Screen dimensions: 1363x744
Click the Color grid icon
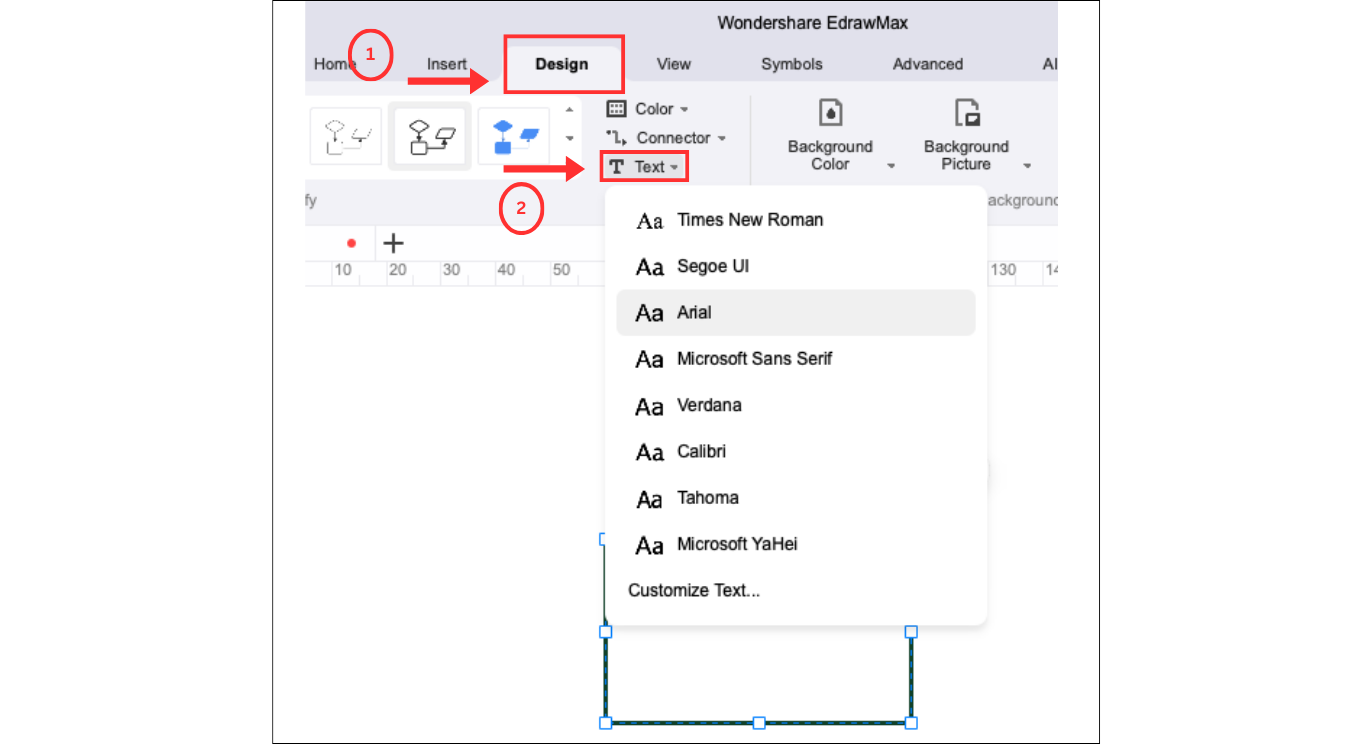click(617, 109)
